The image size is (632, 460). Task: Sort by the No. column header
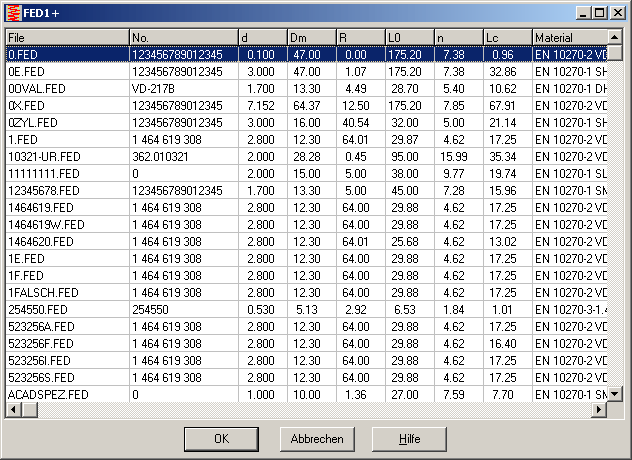pos(183,37)
